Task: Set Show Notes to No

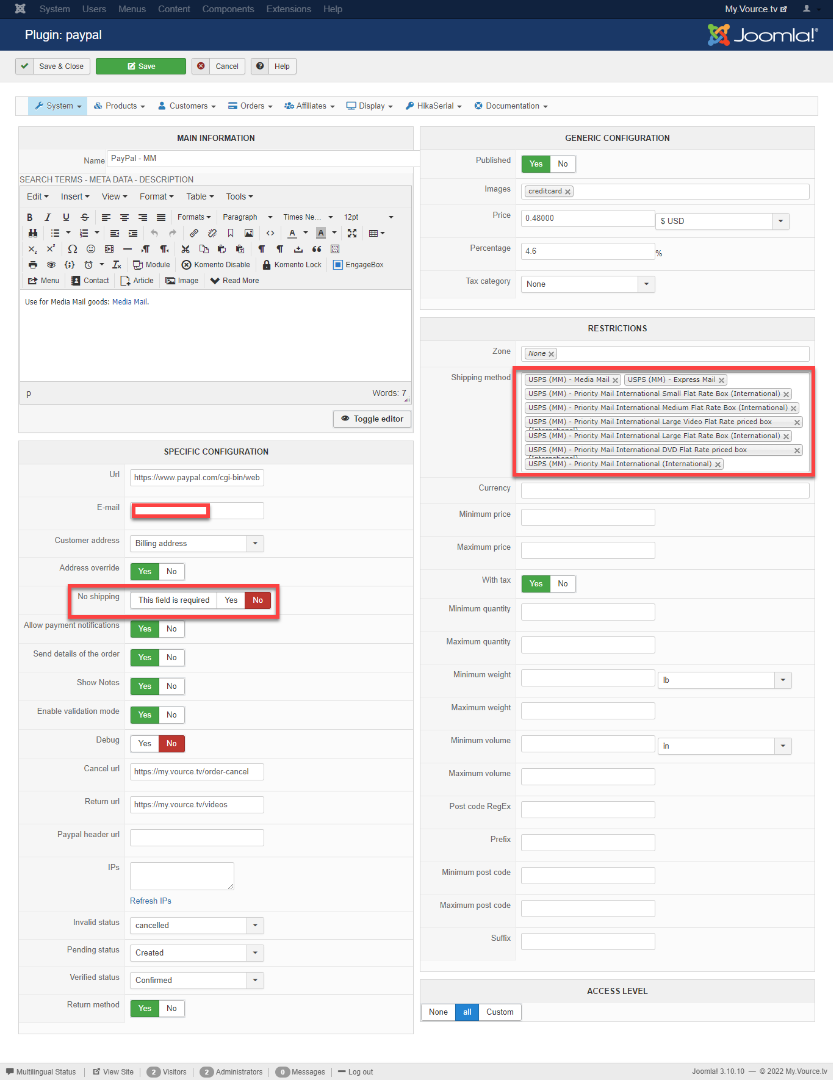Action: tap(172, 687)
